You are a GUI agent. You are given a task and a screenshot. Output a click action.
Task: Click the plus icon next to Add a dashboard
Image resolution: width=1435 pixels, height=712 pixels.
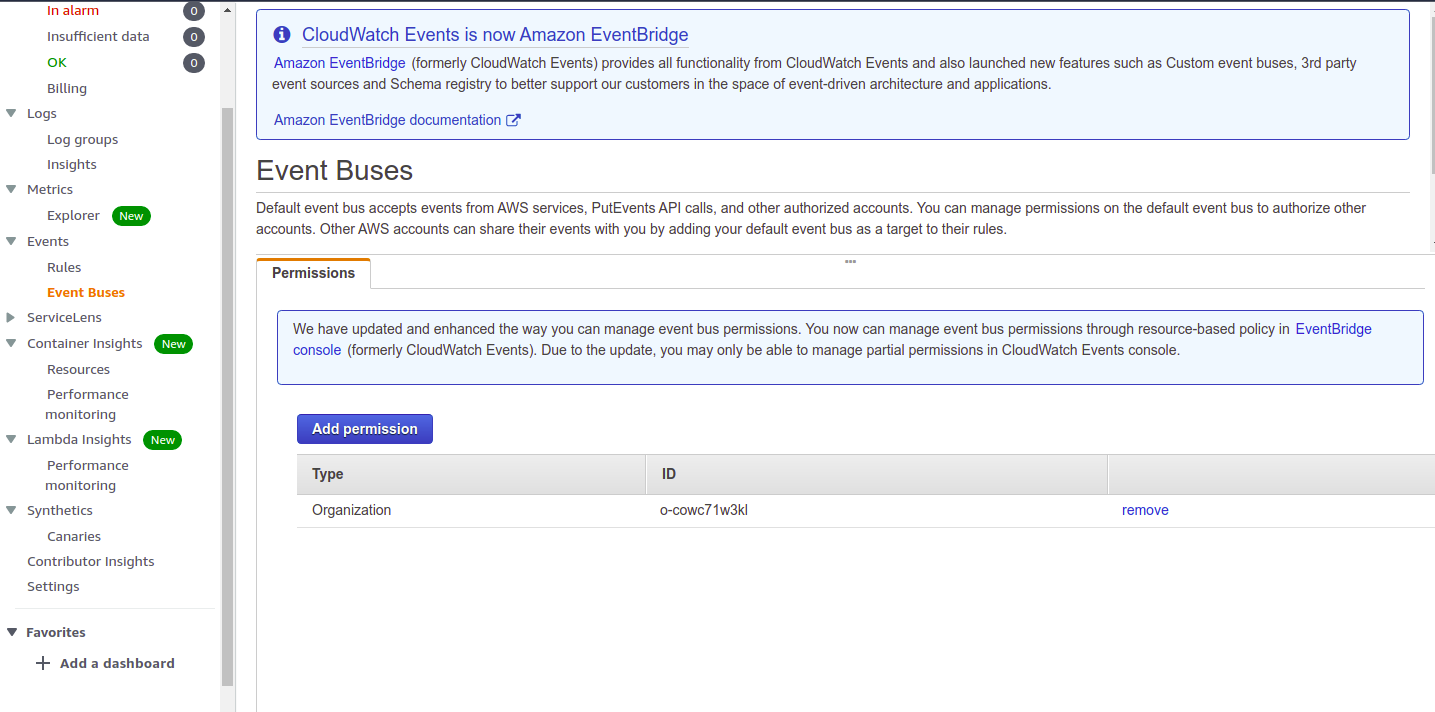click(x=42, y=663)
